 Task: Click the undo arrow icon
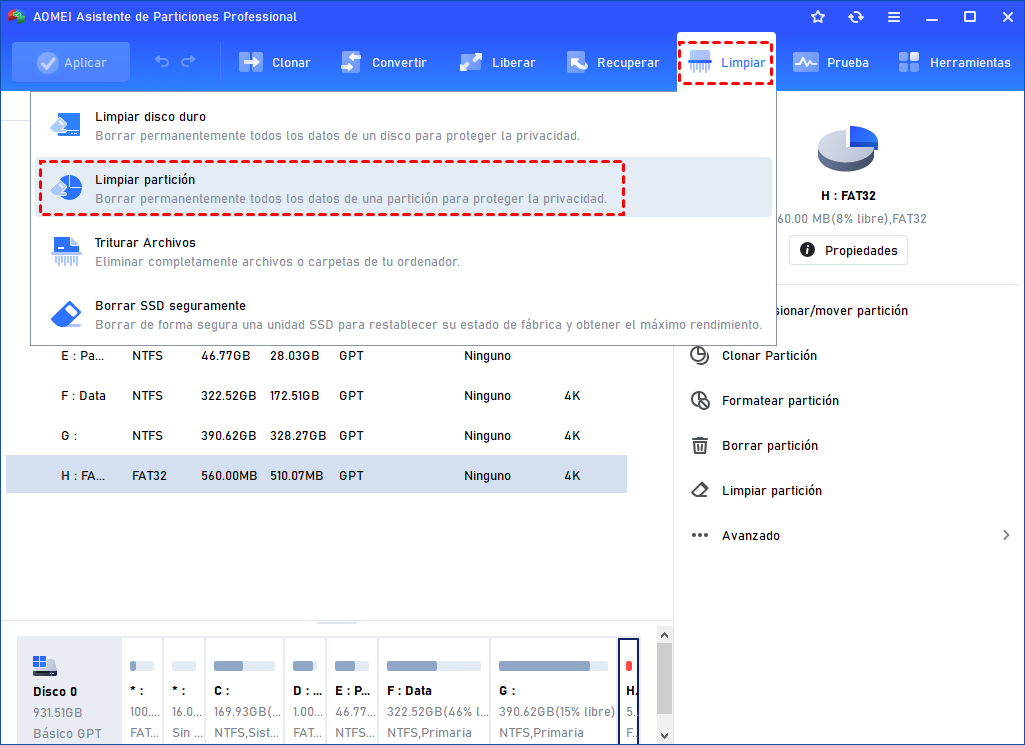(161, 61)
